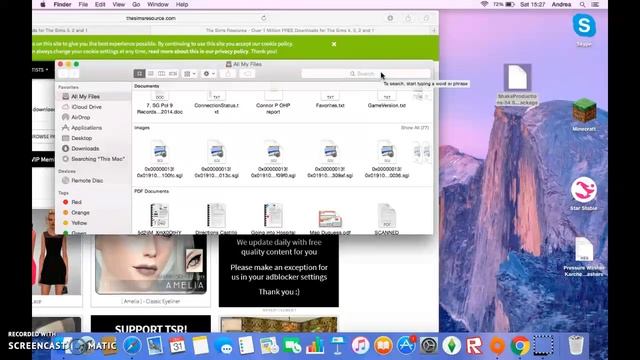This screenshot has width=640, height=360.
Task: Open Keynote from the Dock
Action: pyautogui.click(x=337, y=346)
